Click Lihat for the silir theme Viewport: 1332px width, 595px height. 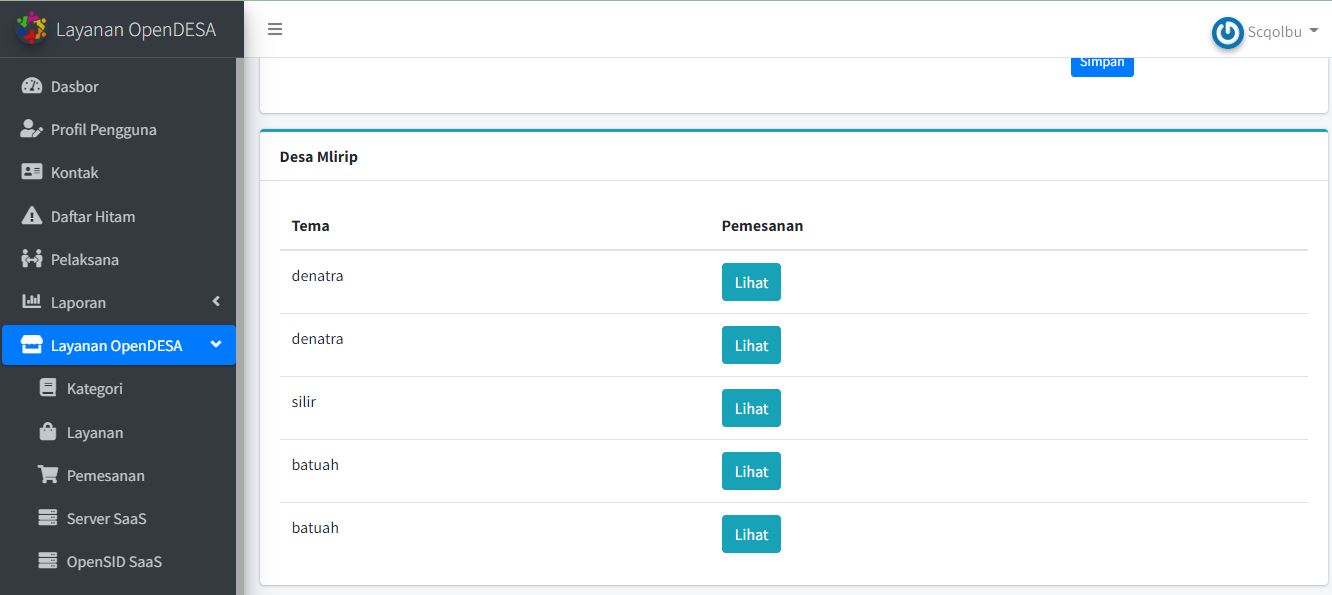coord(751,408)
